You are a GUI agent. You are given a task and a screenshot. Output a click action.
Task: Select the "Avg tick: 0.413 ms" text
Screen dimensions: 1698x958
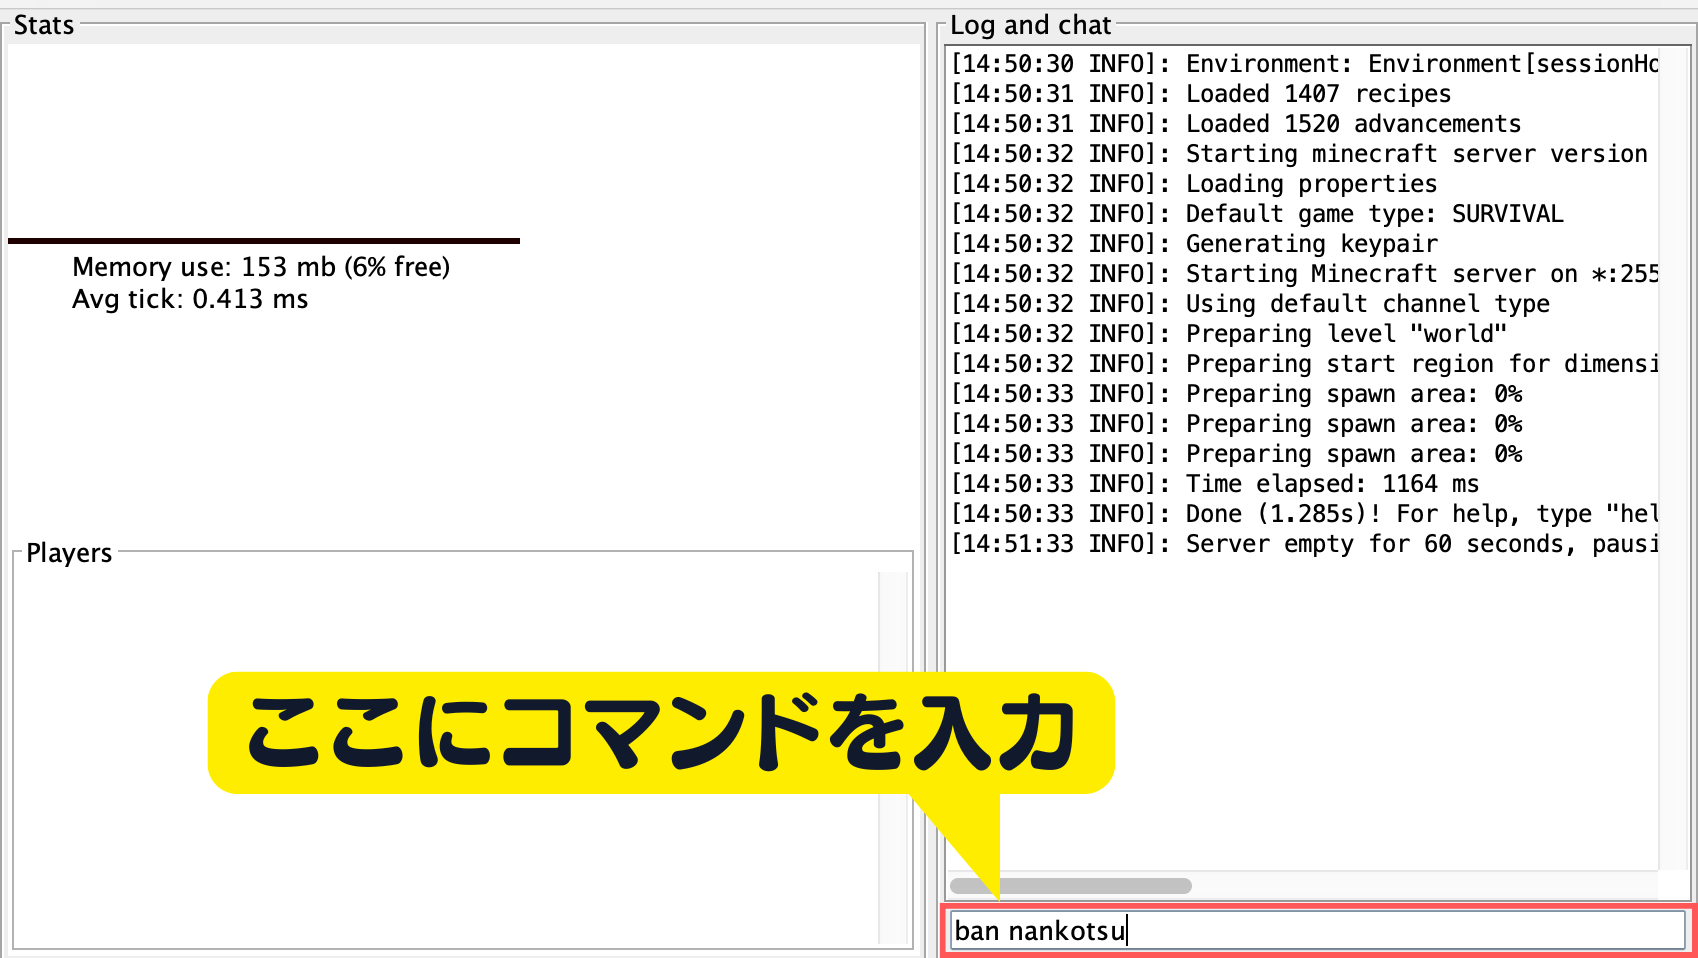point(190,299)
